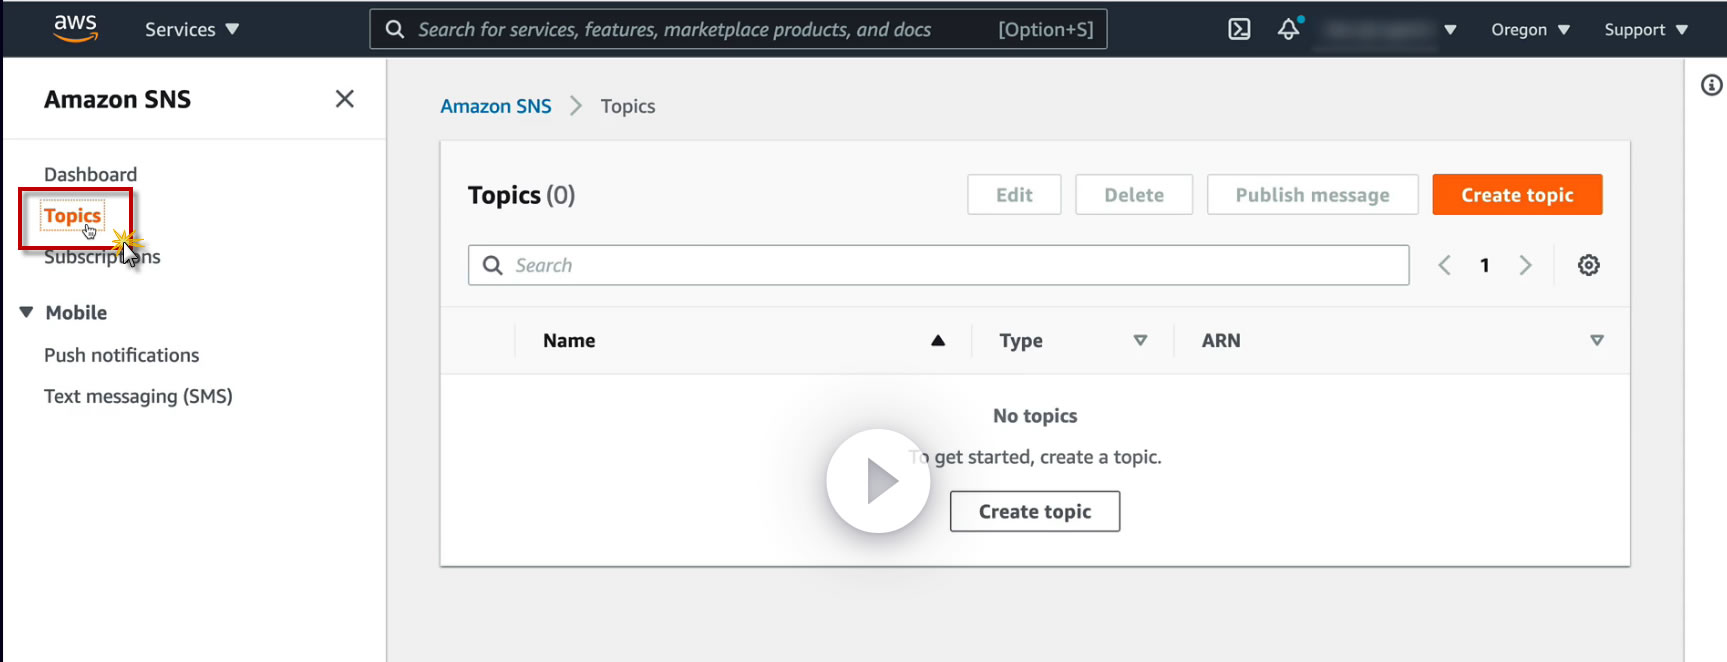Open the notifications bell icon
Screen dimensions: 1727x662
pyautogui.click(x=1288, y=29)
